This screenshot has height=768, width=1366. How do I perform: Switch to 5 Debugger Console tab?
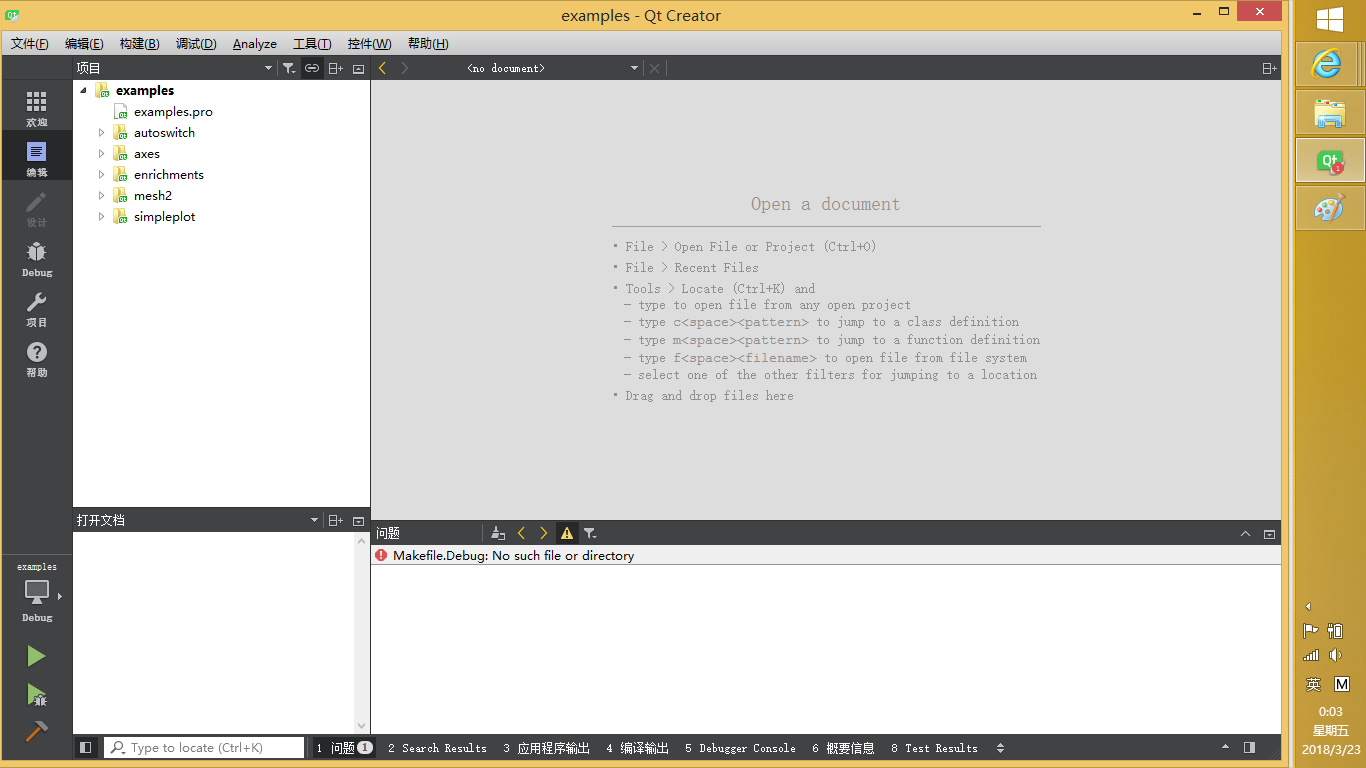[741, 748]
